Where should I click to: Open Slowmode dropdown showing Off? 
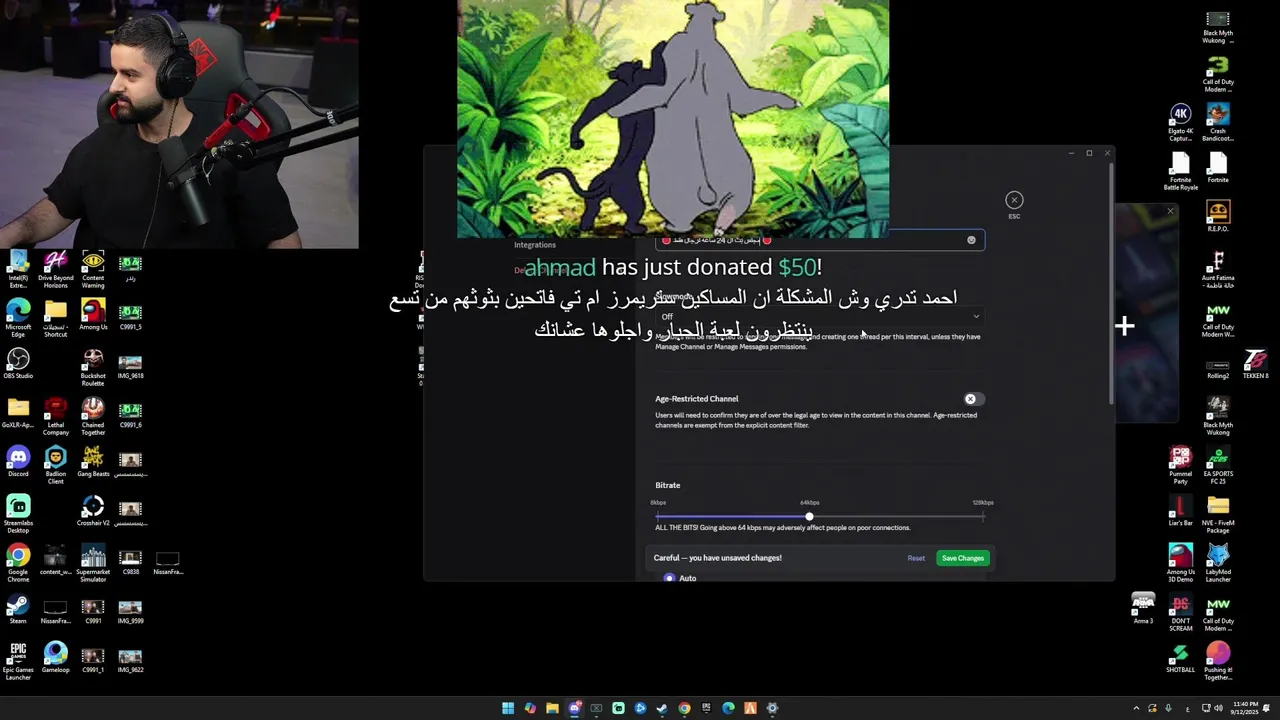(819, 317)
